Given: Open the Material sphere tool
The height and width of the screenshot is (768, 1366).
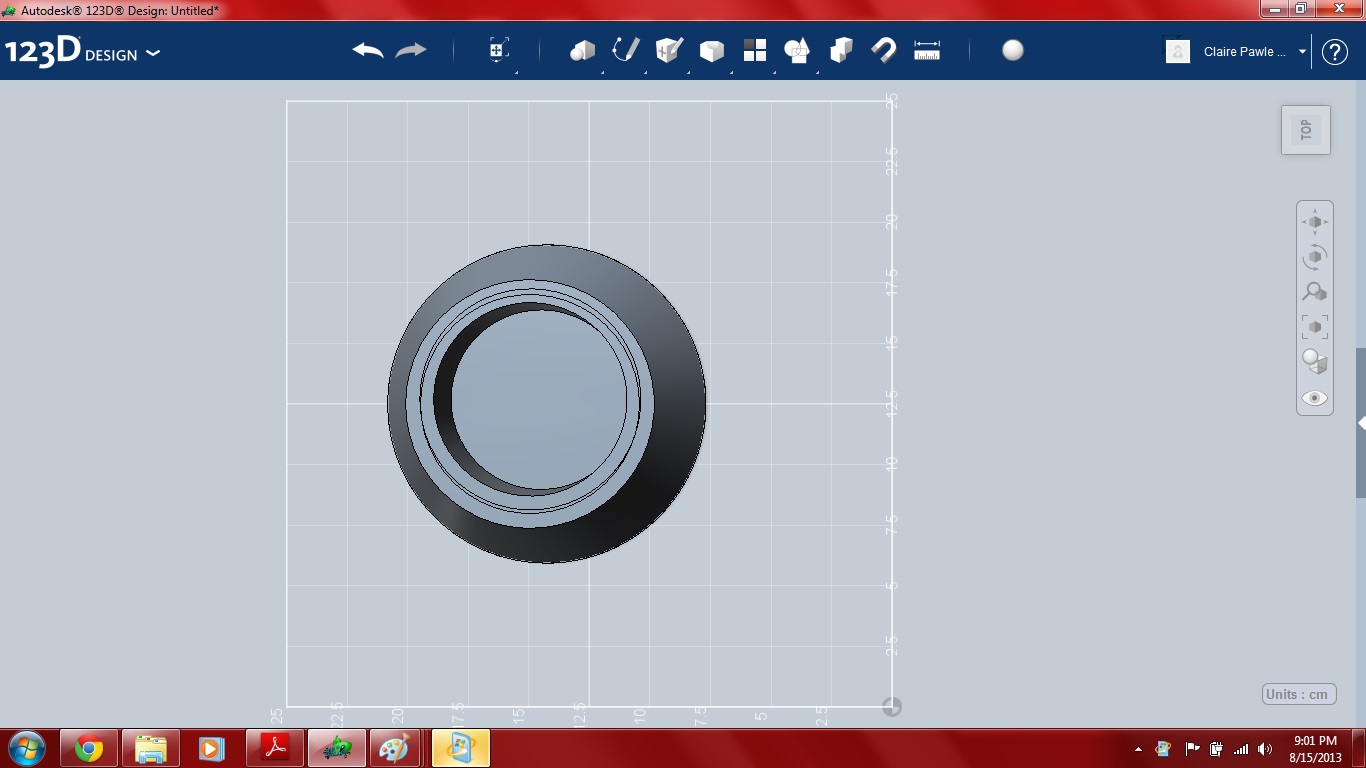Looking at the screenshot, I should click(x=1013, y=50).
